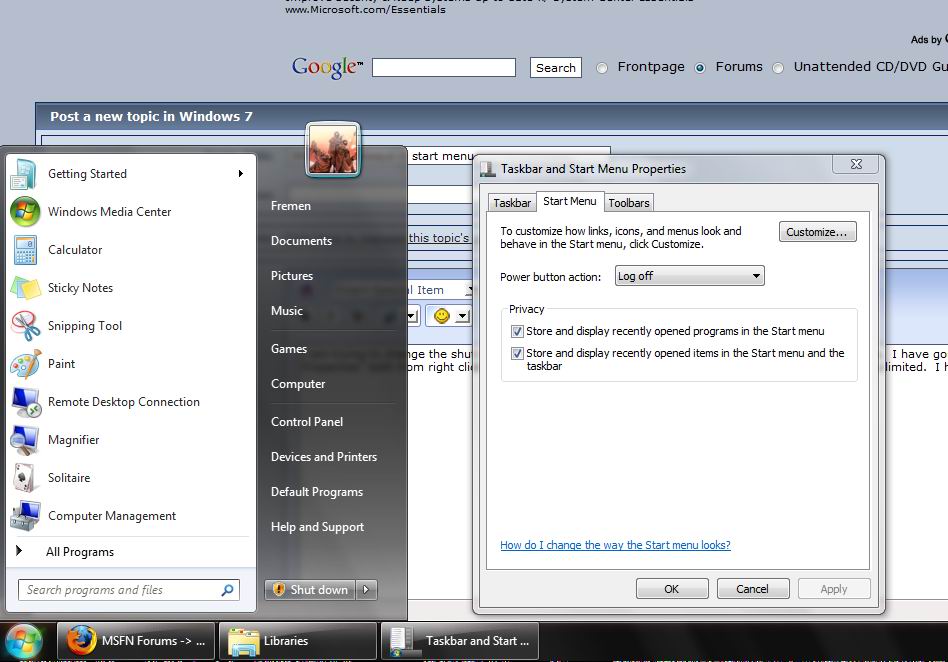This screenshot has width=948, height=662.
Task: Select the Frontpage radio button
Action: tap(601, 67)
